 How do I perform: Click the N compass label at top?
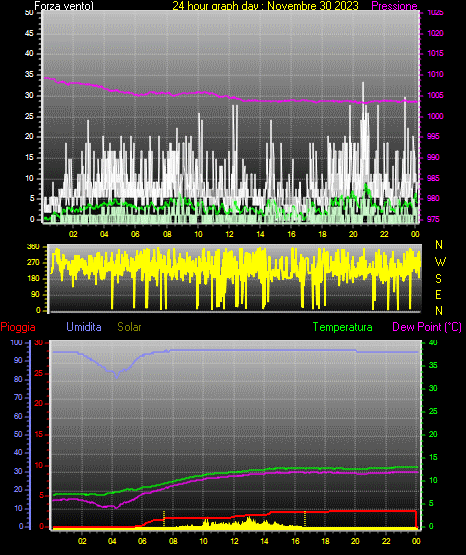(x=439, y=245)
